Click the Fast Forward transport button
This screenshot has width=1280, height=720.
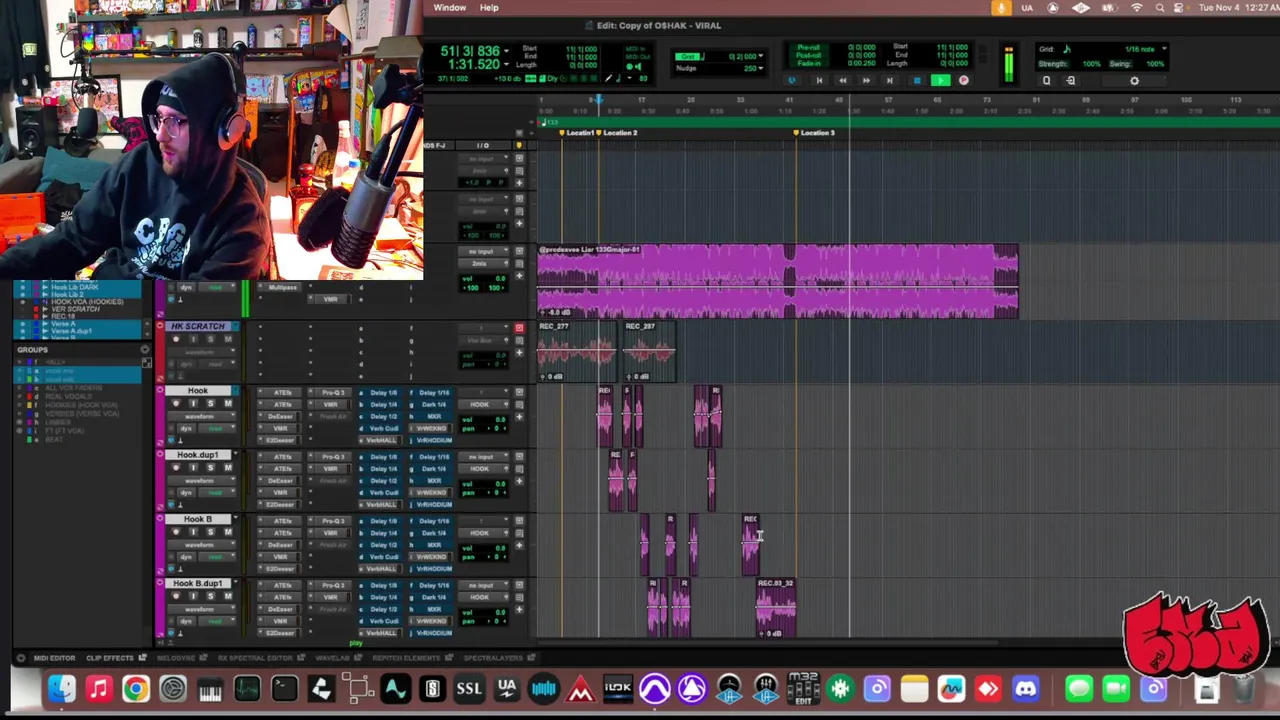pos(866,81)
